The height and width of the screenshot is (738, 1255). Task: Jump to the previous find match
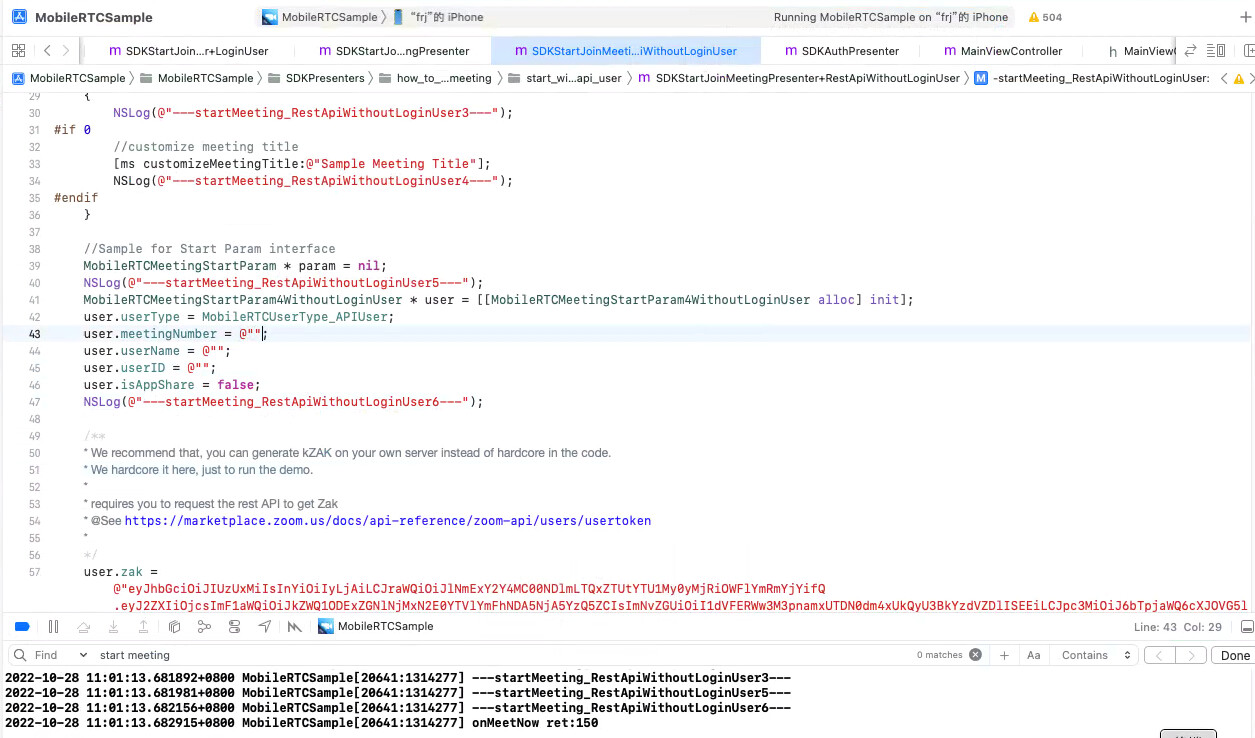tap(1160, 655)
